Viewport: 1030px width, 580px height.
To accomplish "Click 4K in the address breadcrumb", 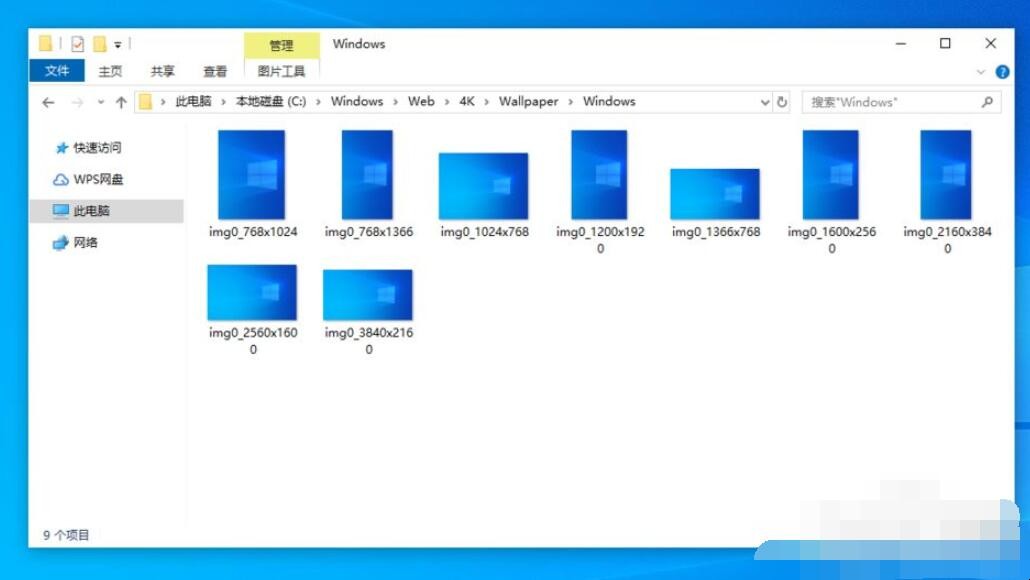I will point(466,101).
